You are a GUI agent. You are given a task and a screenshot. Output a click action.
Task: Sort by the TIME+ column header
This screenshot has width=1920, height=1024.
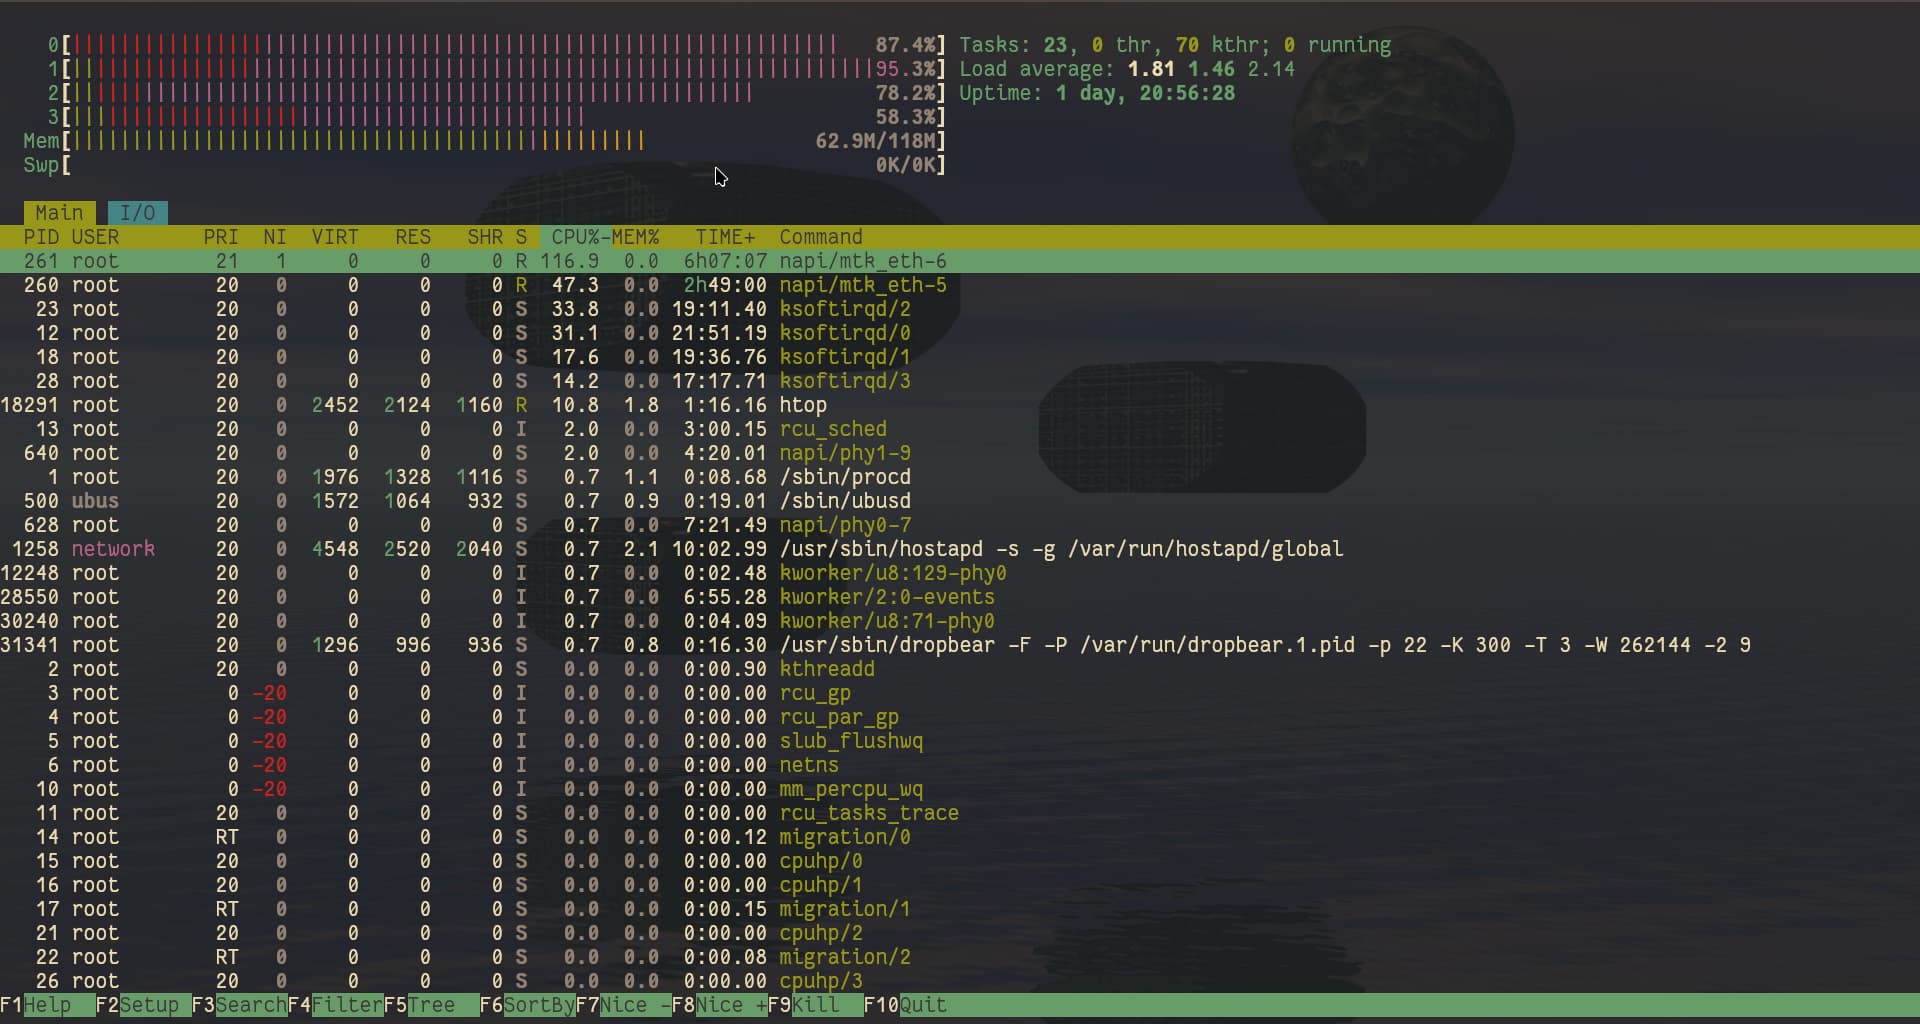coord(725,237)
